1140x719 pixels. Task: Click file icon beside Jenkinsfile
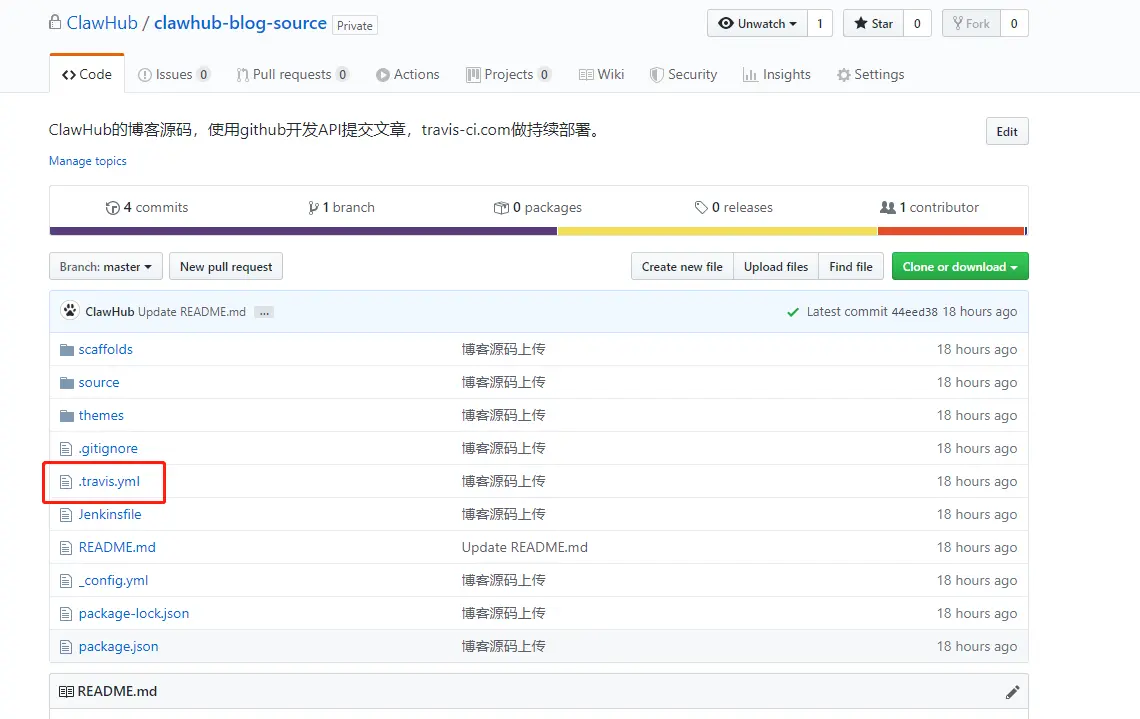[66, 515]
